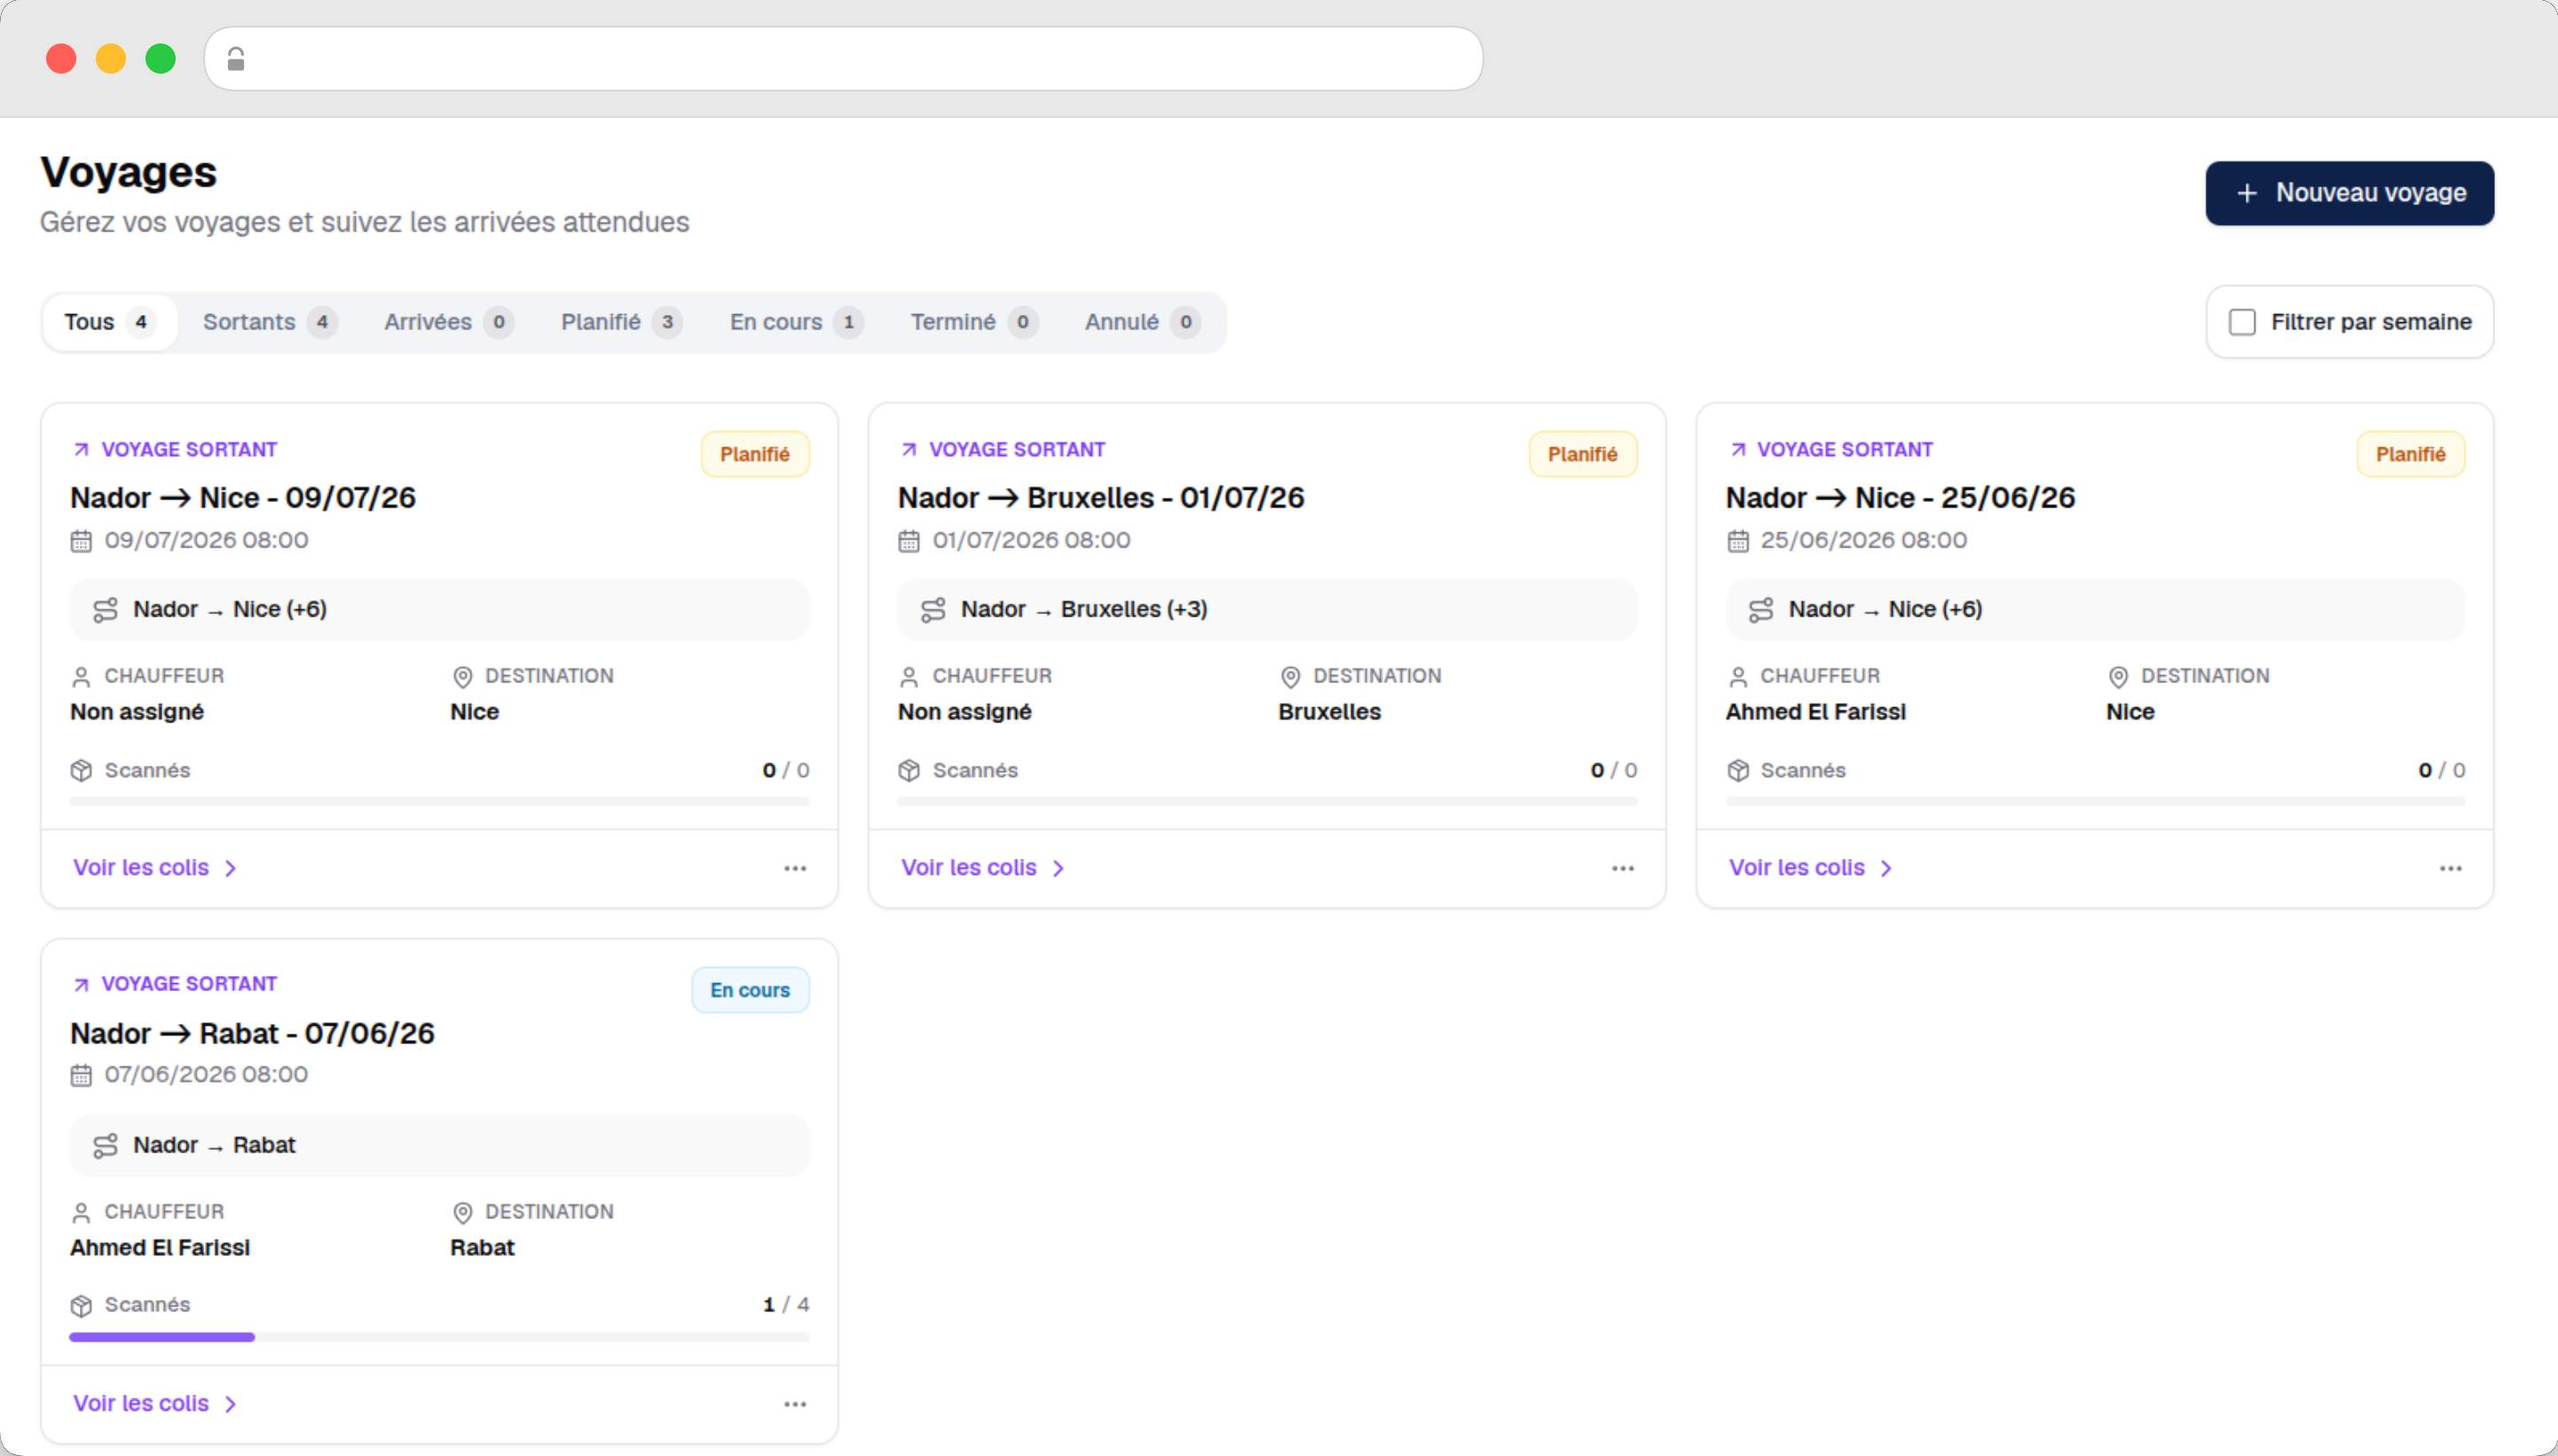This screenshot has width=2558, height=1456.
Task: Click the En cours status badge on Rabat card
Action: 750,990
